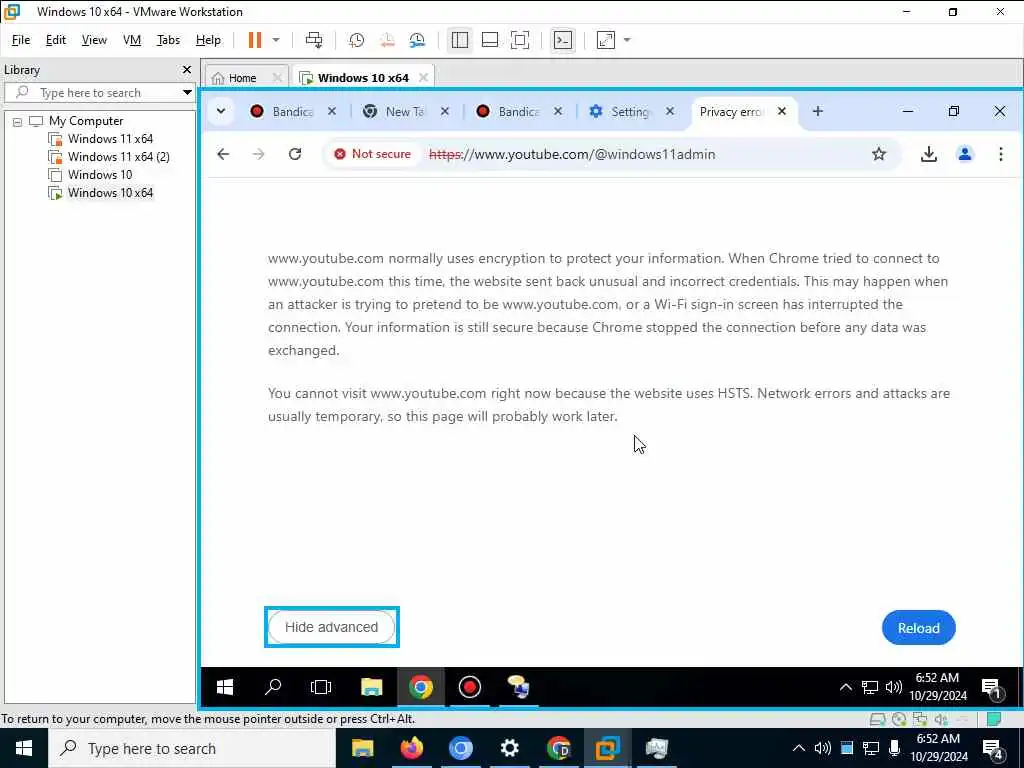Bookmark this page with the star icon

(x=879, y=154)
